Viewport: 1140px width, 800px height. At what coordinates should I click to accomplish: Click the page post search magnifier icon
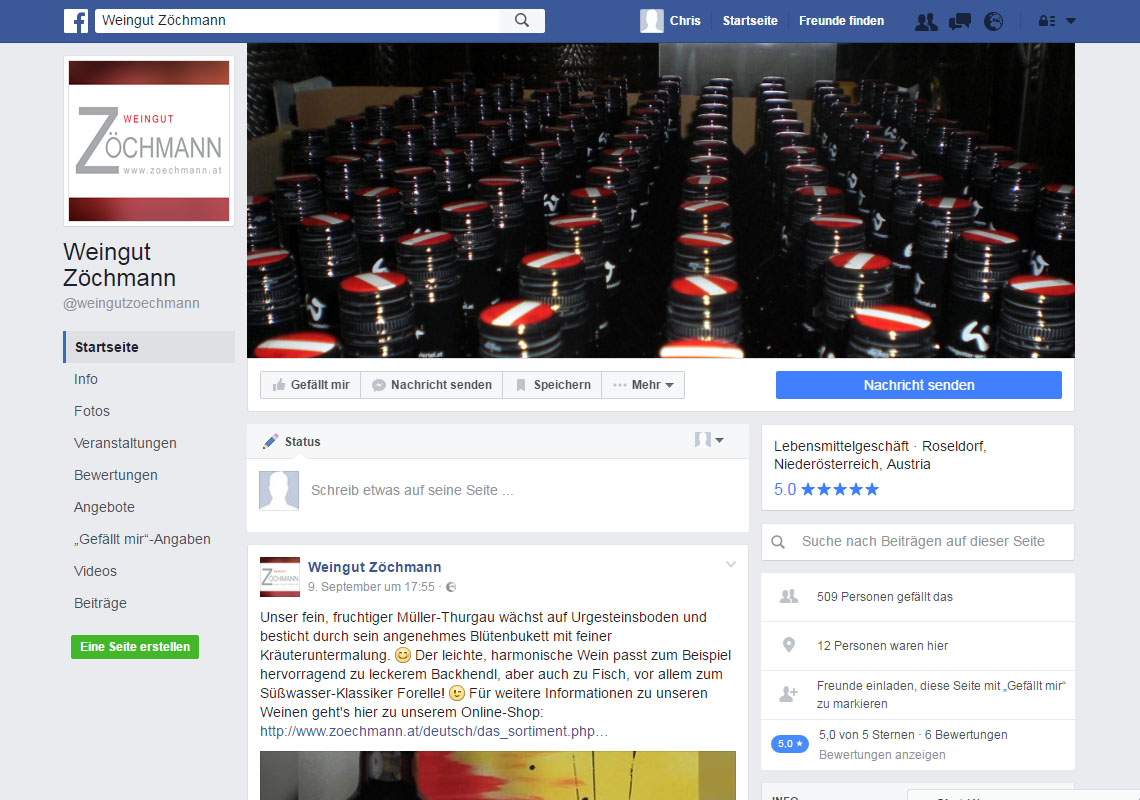point(778,542)
